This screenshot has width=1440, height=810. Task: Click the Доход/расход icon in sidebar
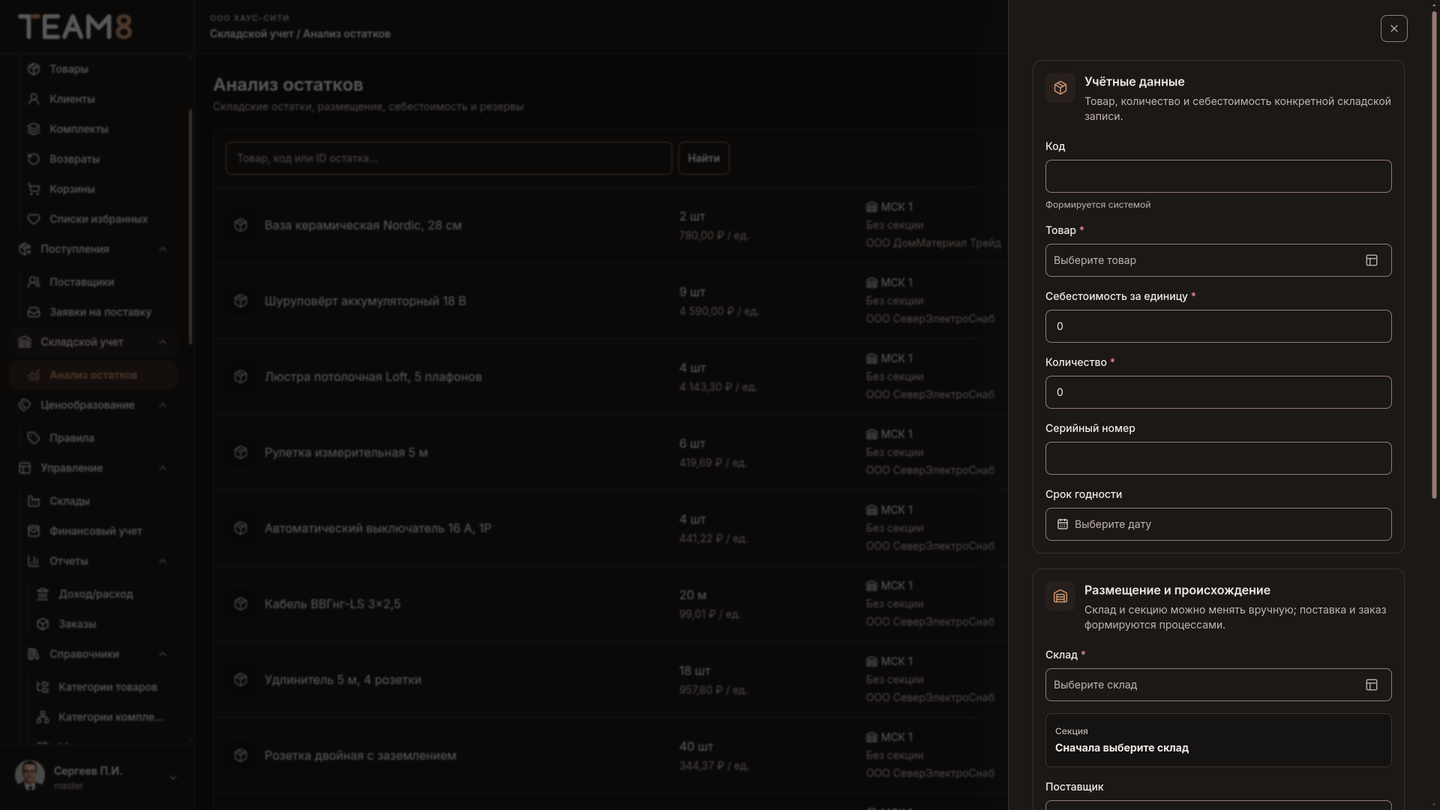[42, 594]
